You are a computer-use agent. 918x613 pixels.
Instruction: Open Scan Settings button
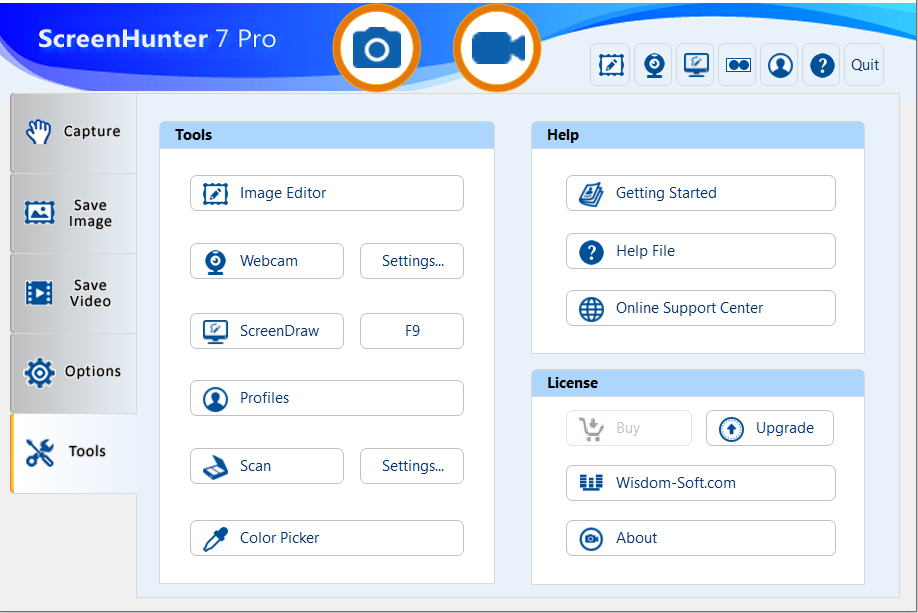412,466
